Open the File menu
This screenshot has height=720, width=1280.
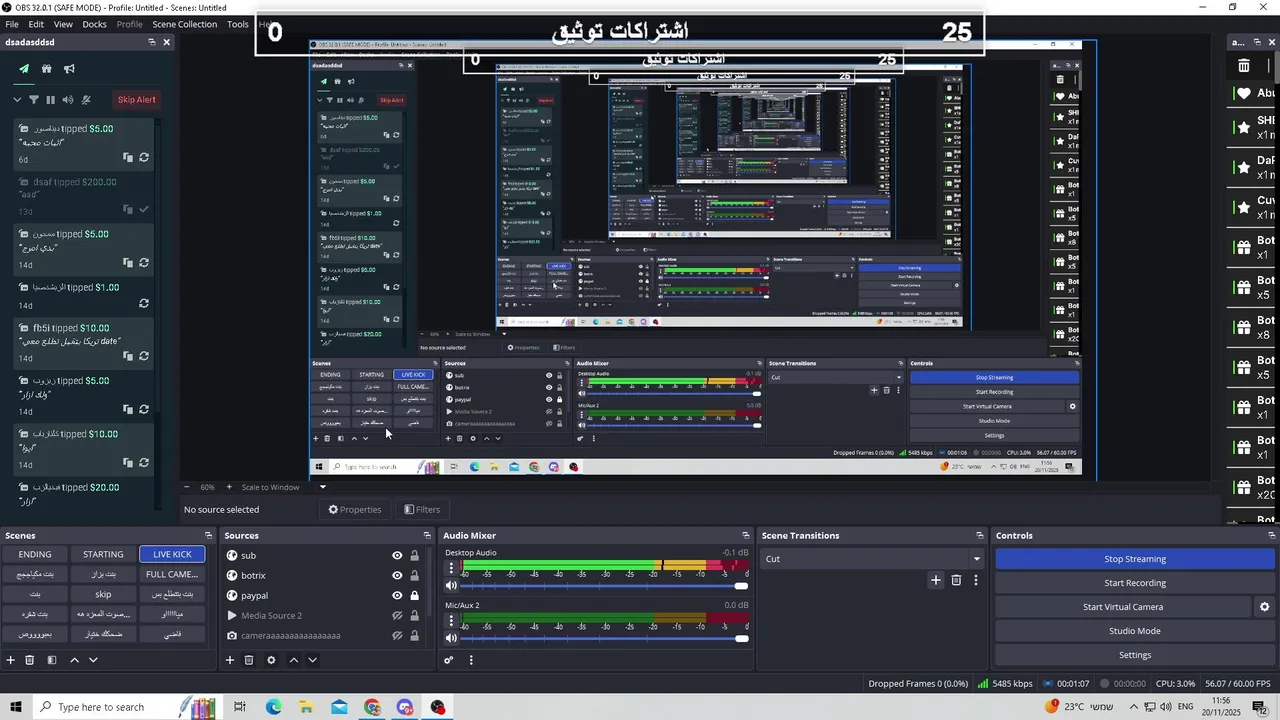pos(12,24)
